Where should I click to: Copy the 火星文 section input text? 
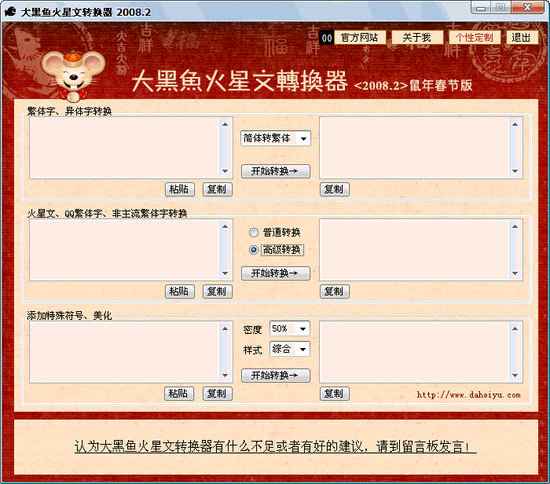(217, 291)
